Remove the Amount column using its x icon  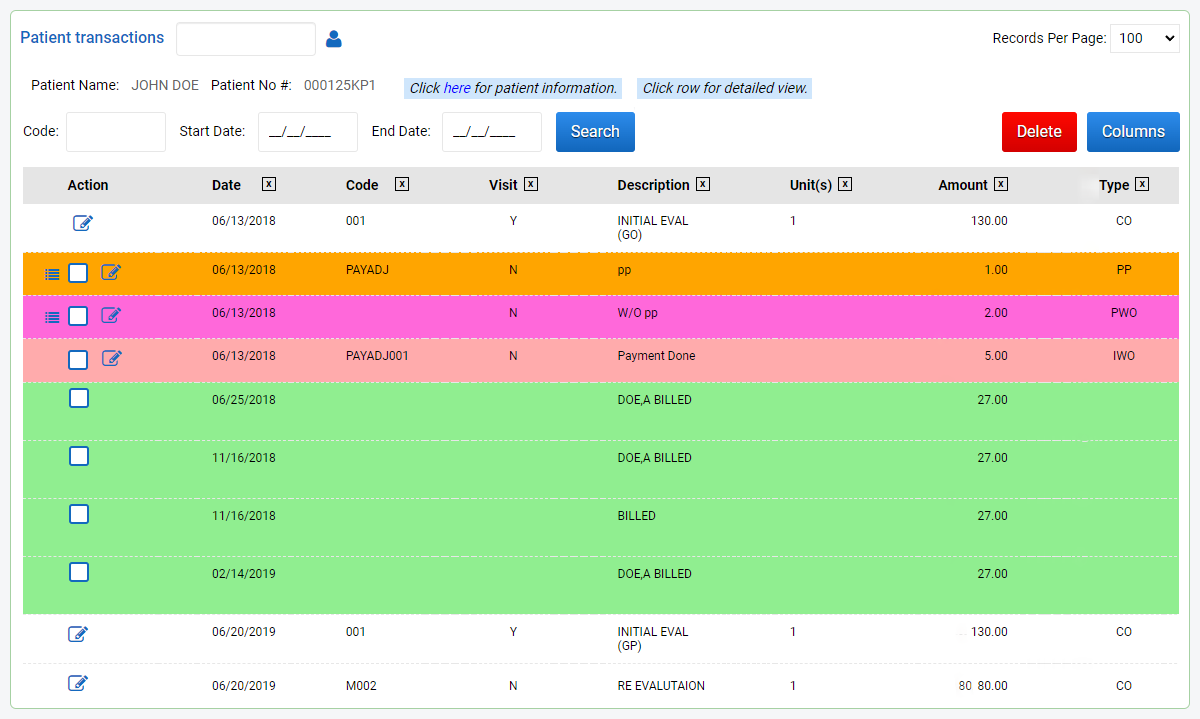[x=1000, y=184]
